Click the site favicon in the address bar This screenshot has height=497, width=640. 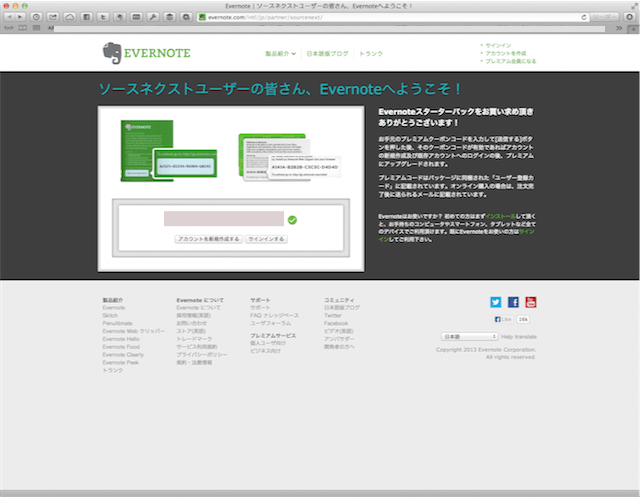click(202, 17)
